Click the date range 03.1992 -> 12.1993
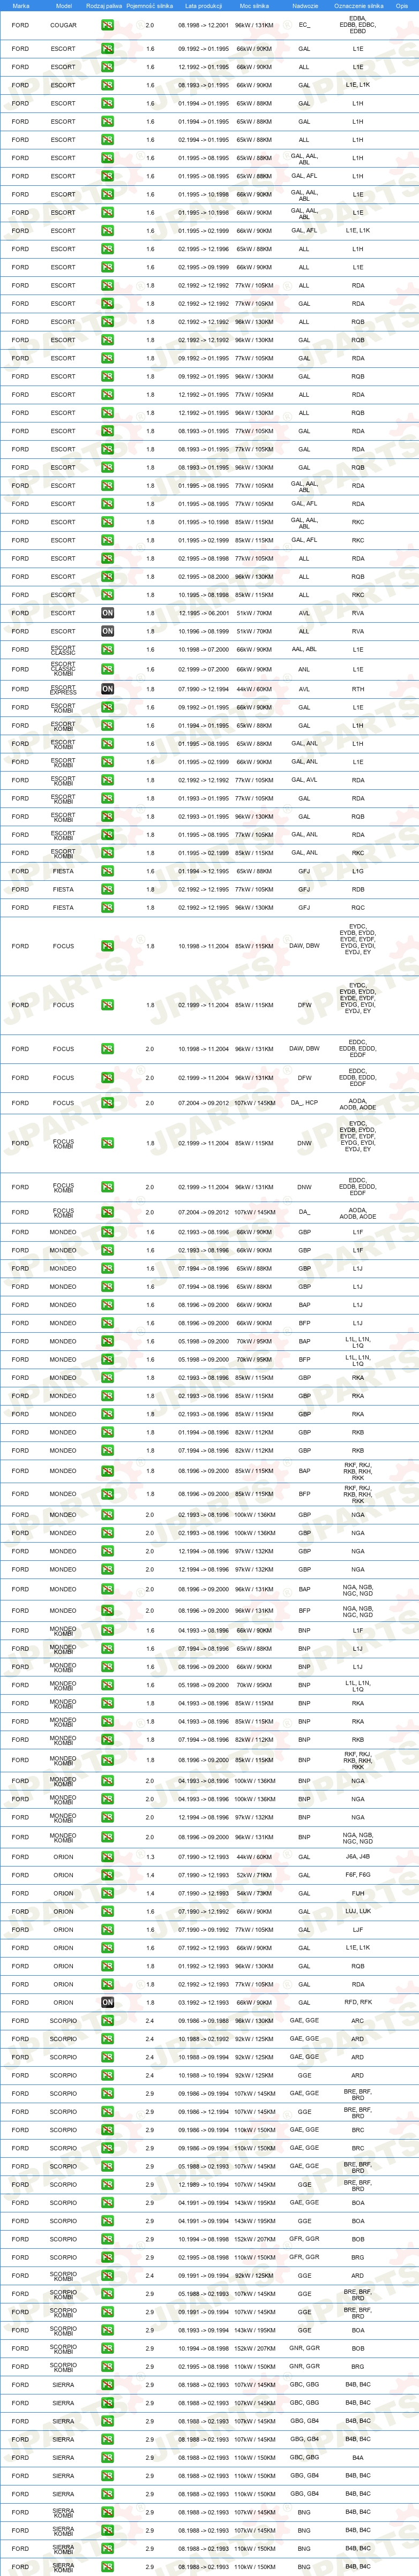This screenshot has width=419, height=2576. (204, 2003)
